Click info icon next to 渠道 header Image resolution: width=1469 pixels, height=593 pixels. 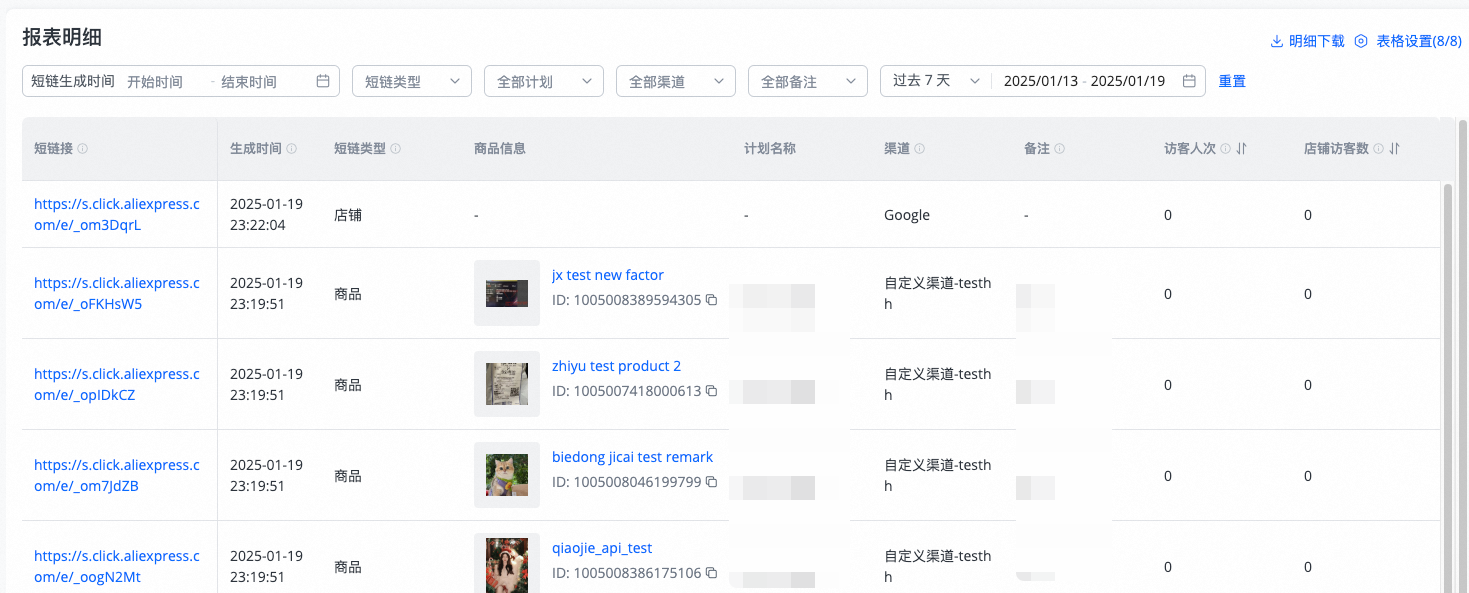tap(919, 149)
